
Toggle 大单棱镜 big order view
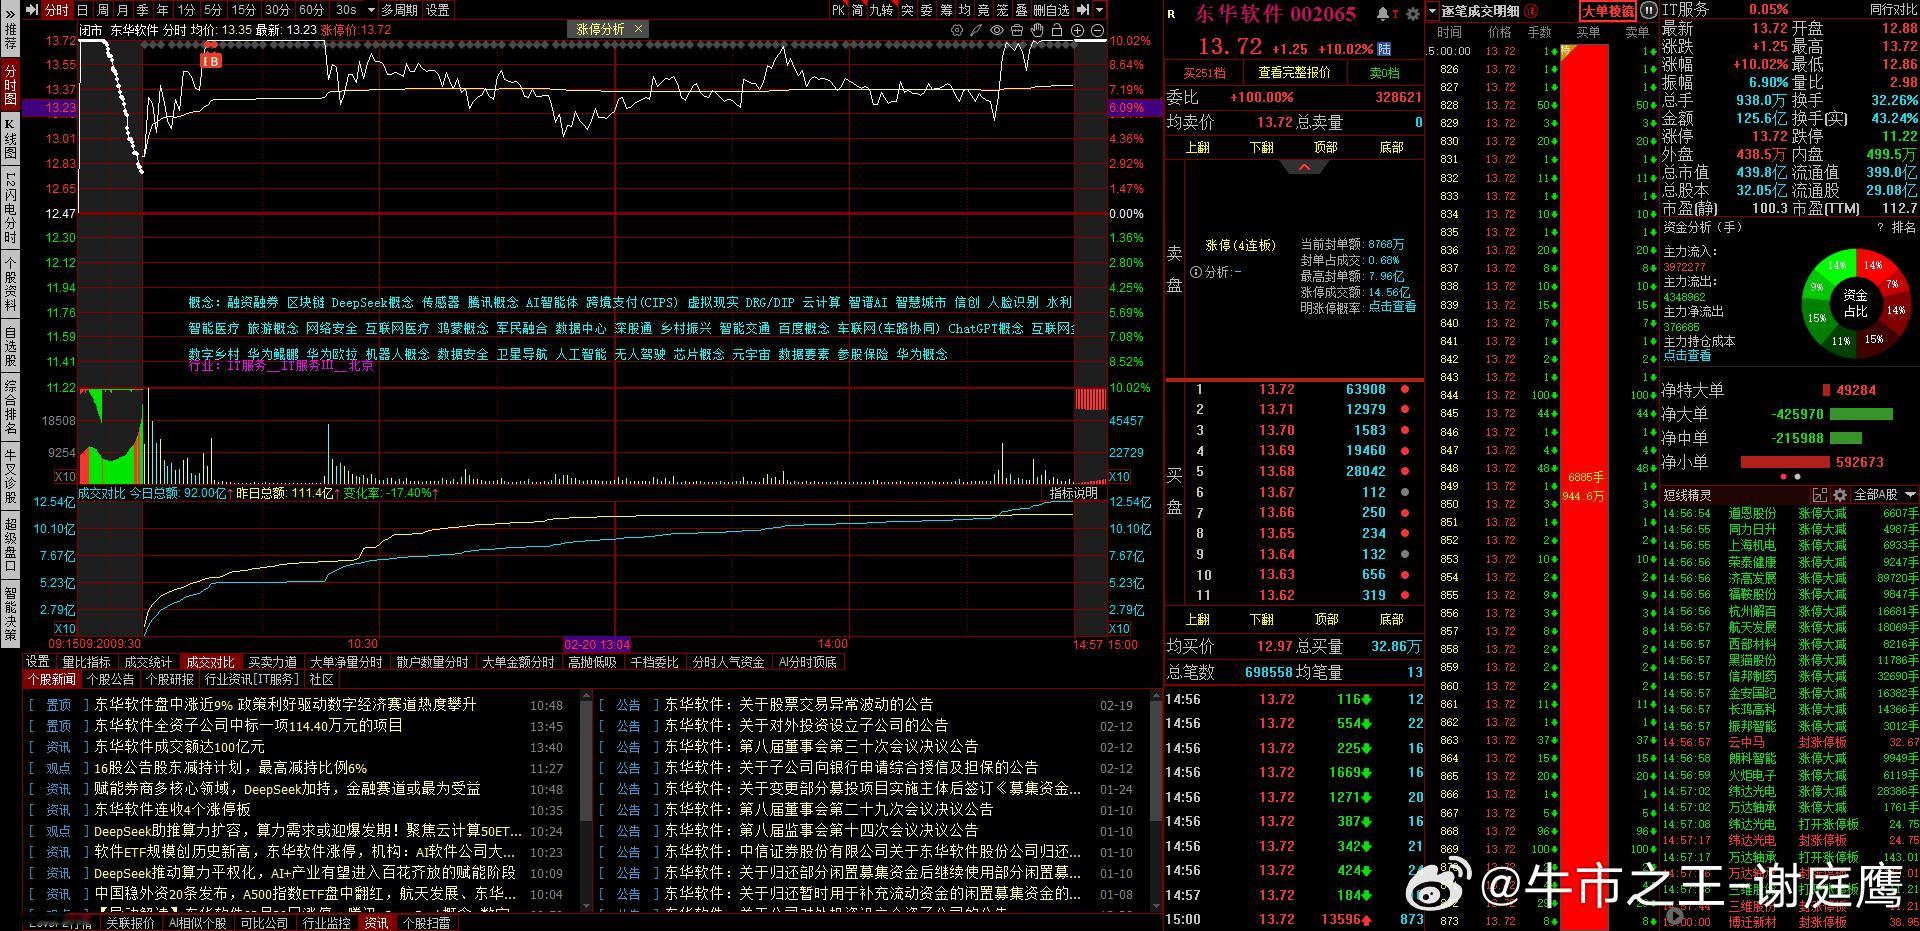(1607, 11)
